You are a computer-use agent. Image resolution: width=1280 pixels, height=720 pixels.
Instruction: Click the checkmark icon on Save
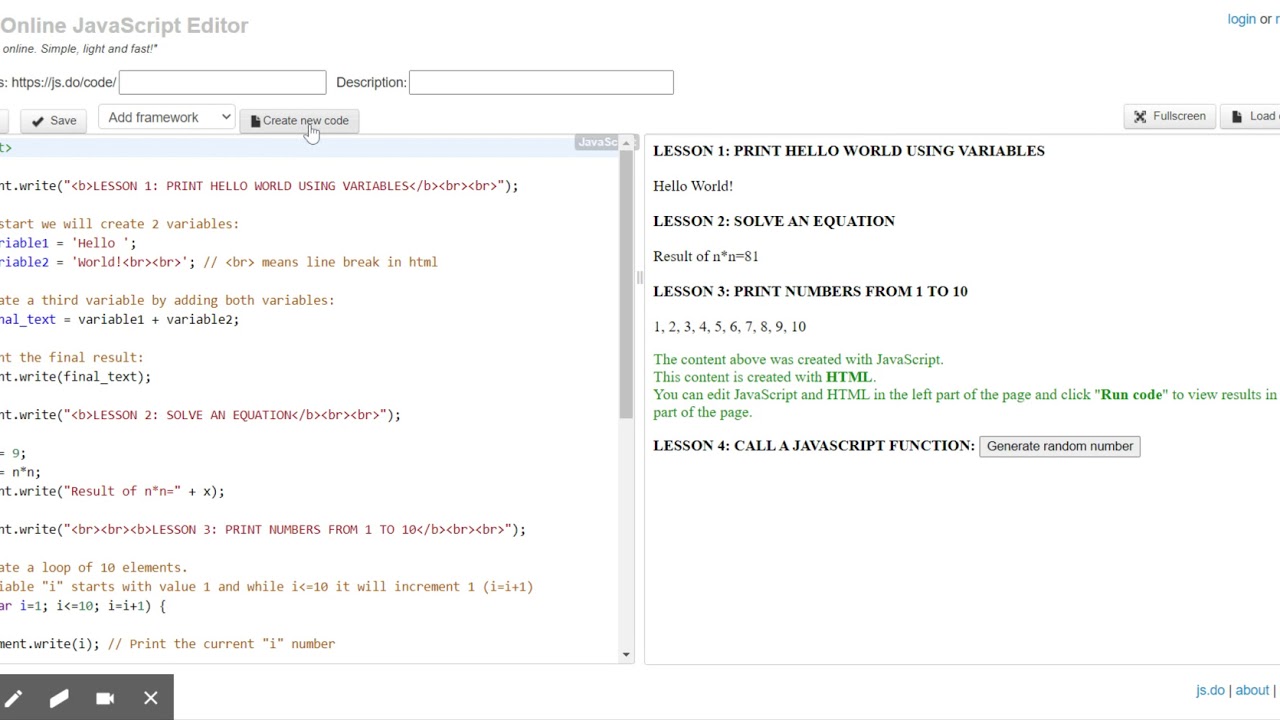(x=38, y=122)
